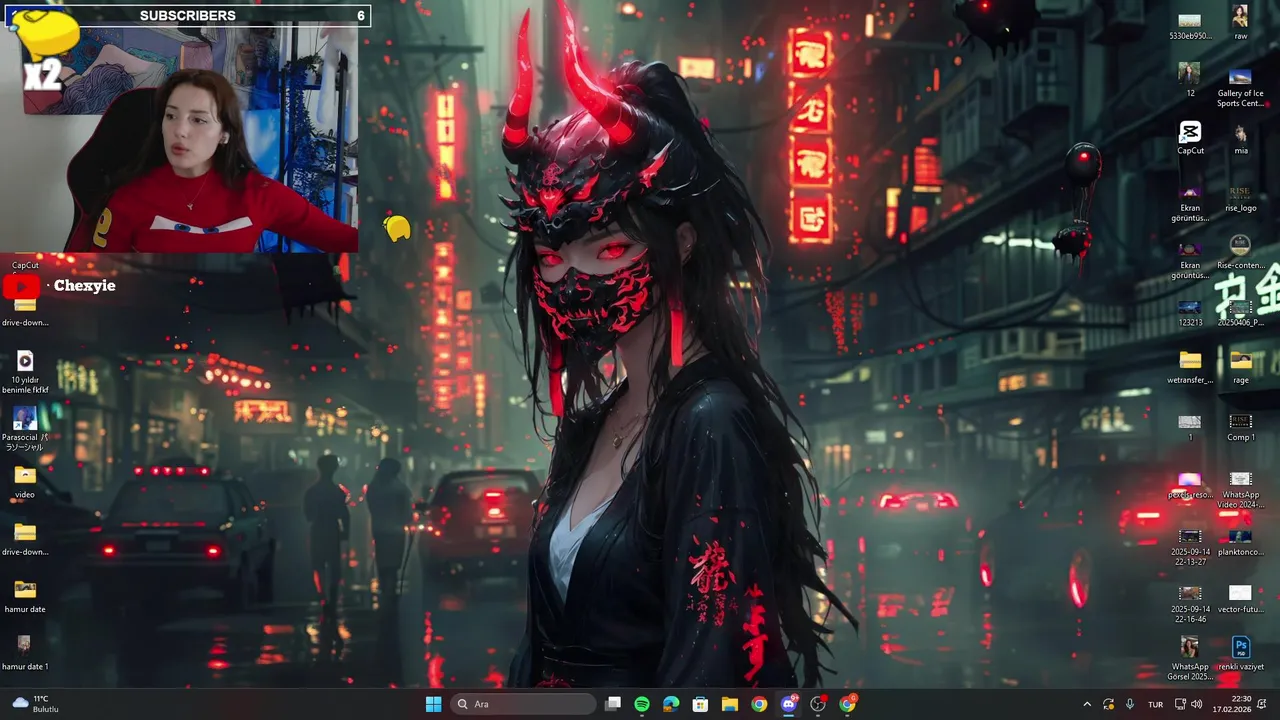Open Spotify from the taskbar
The image size is (1280, 720).
[642, 704]
